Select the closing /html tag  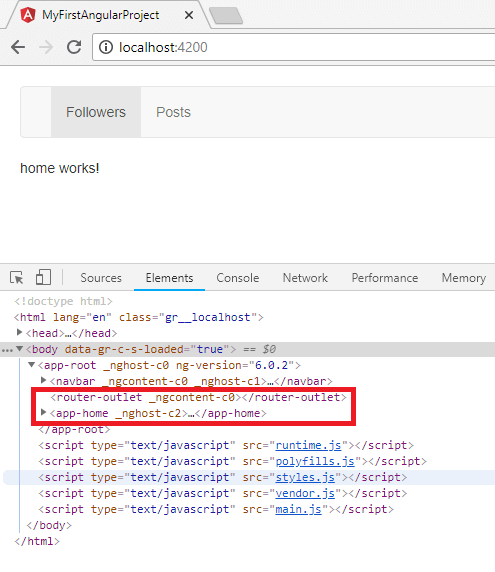point(37,542)
